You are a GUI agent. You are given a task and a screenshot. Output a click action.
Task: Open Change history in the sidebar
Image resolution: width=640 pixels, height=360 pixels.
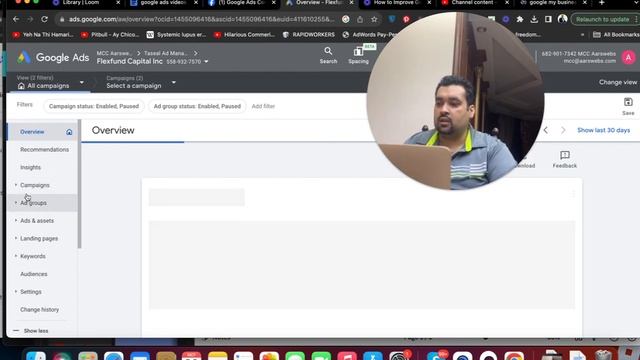point(40,309)
